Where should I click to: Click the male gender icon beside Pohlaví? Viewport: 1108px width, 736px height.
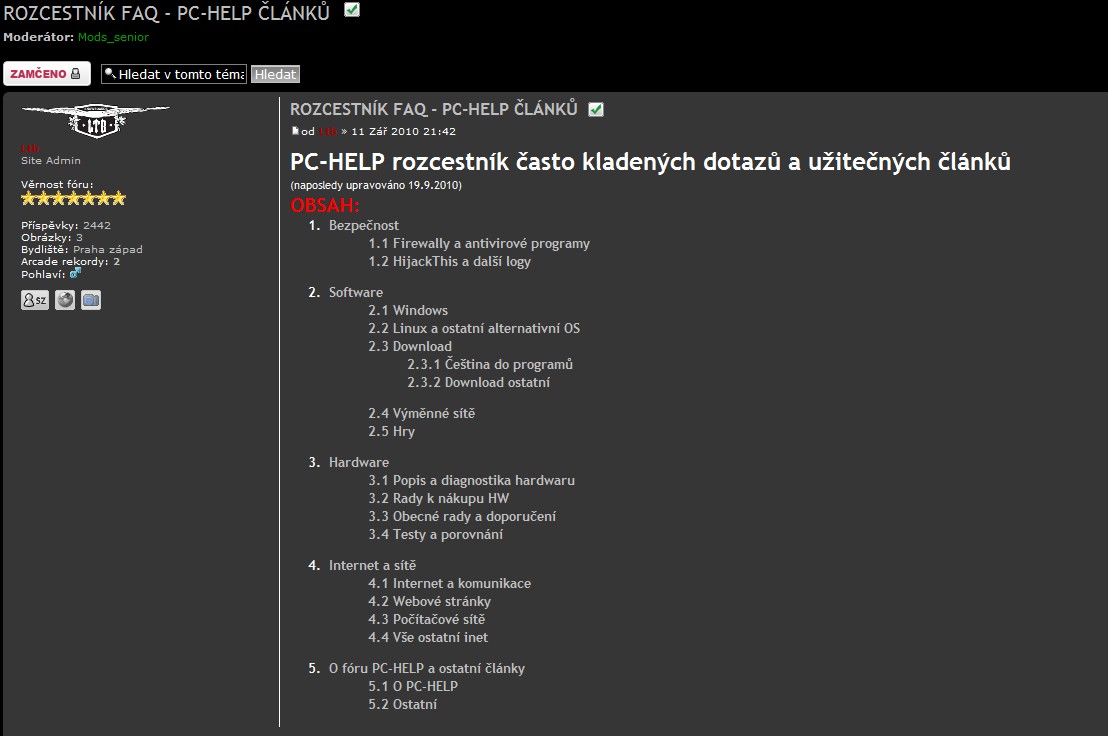pos(75,273)
